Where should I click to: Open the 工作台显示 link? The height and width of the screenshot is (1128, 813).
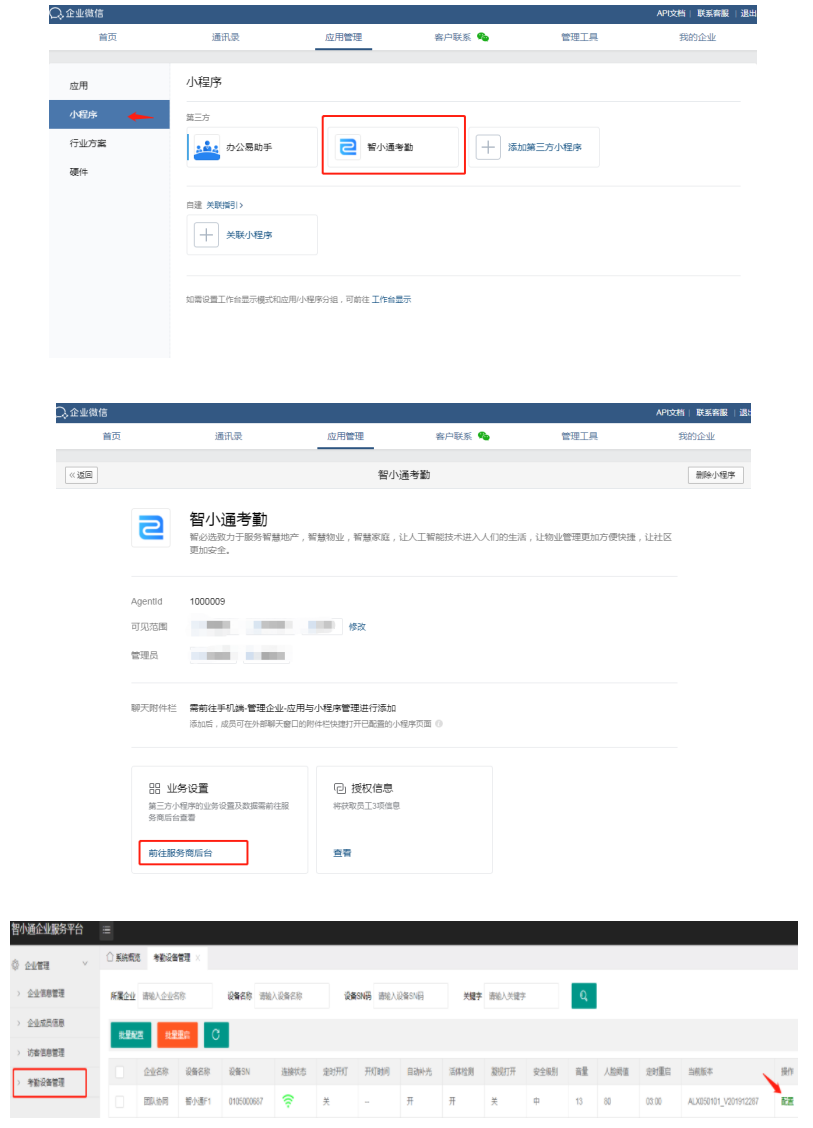[391, 299]
